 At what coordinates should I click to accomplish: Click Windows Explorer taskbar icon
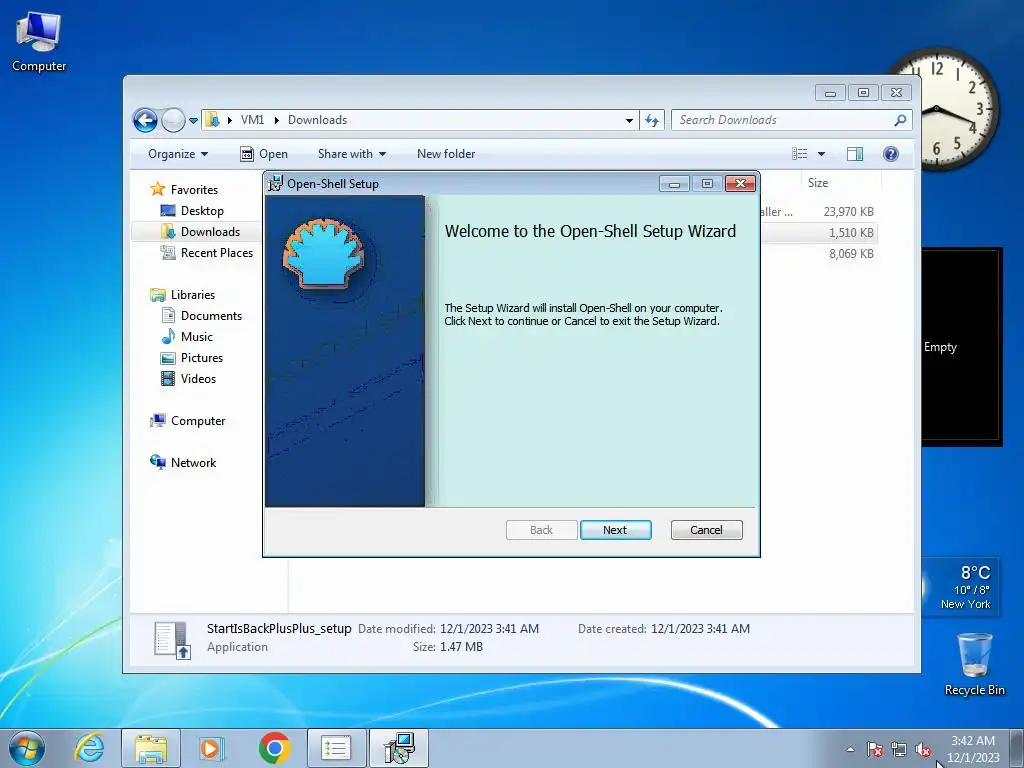151,748
